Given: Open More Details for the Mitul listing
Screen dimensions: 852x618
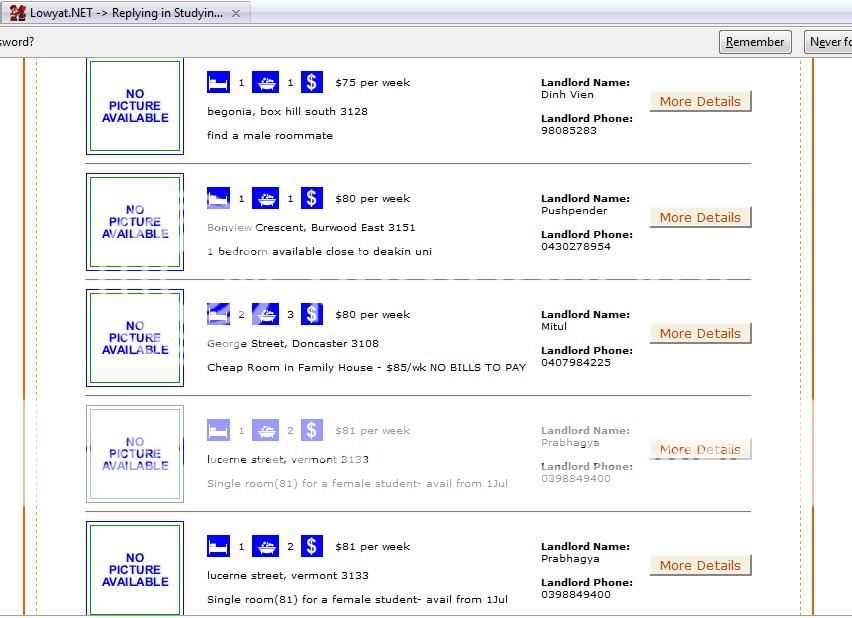Looking at the screenshot, I should click(700, 333).
